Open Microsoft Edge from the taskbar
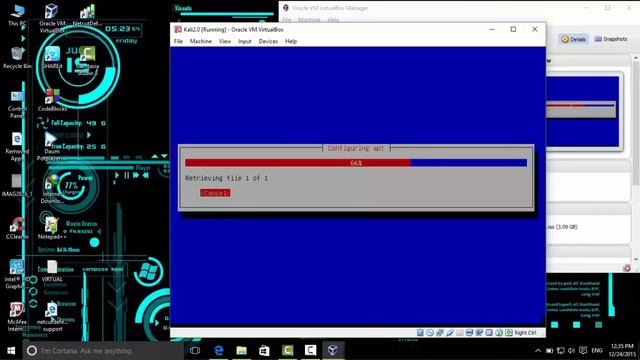Screen dimensions: 640x360 pos(219,350)
